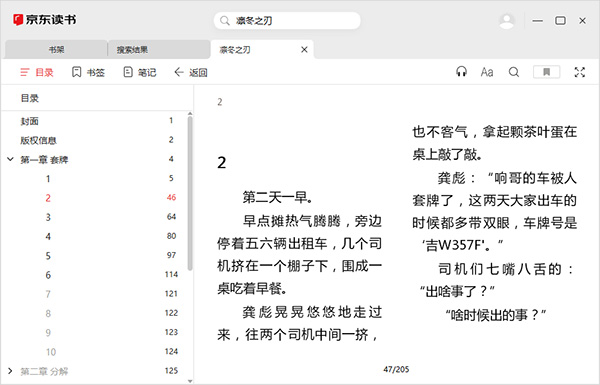Close the 京东读书 window

[582, 21]
